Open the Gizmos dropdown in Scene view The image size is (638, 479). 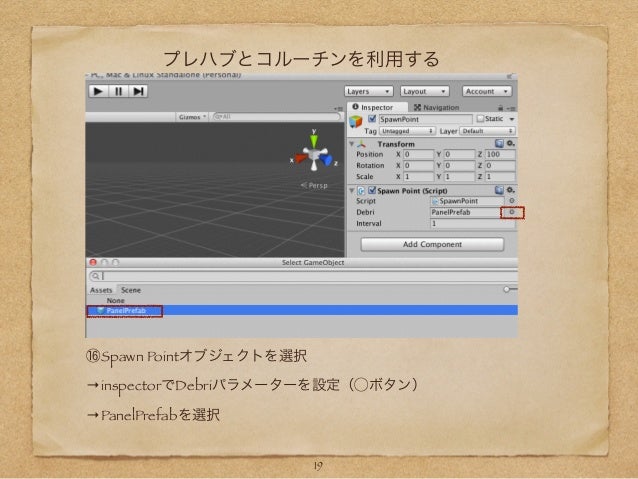[x=192, y=117]
